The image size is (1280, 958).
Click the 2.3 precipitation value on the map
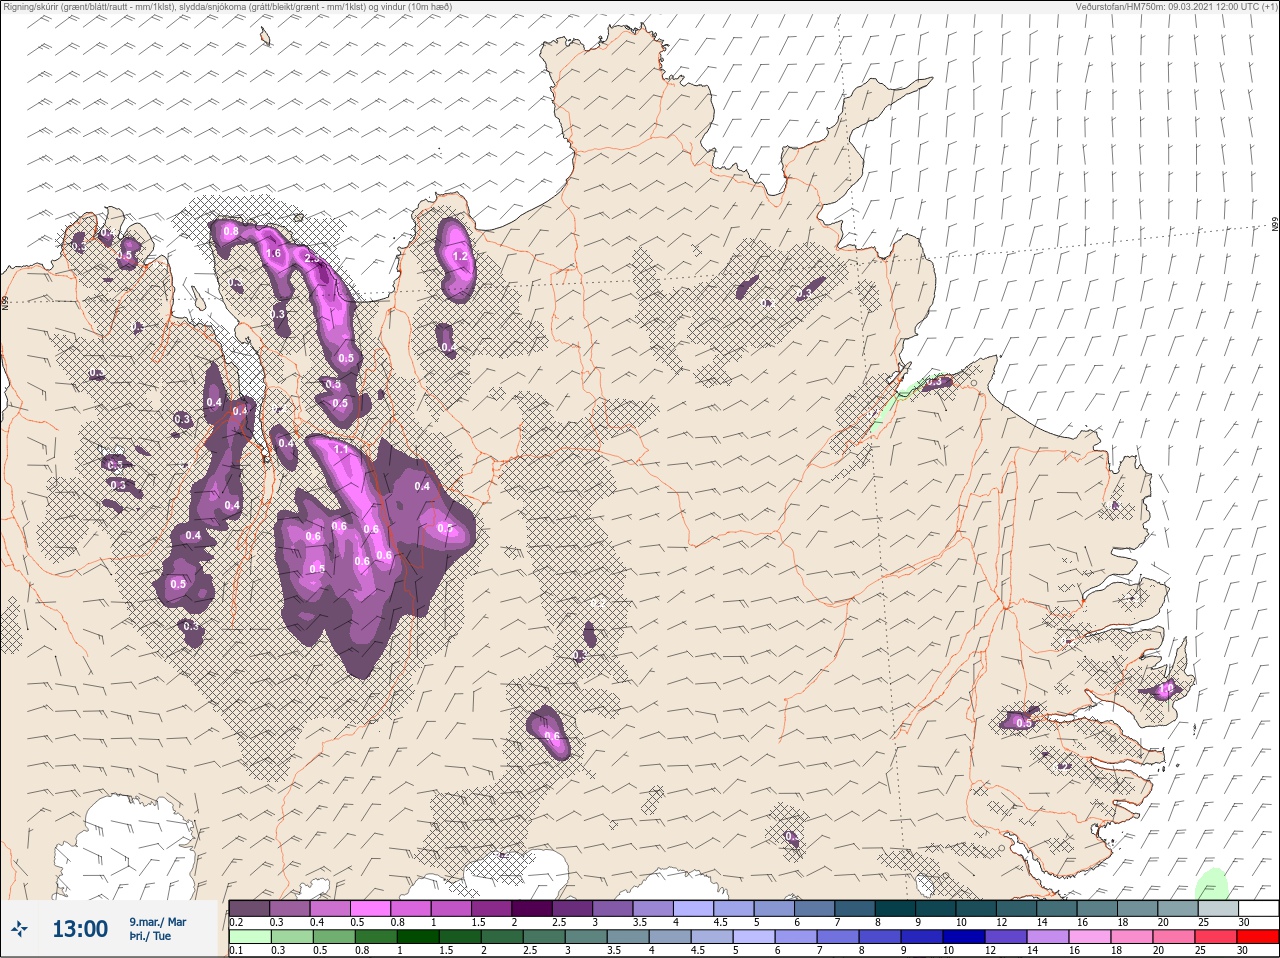(x=312, y=258)
